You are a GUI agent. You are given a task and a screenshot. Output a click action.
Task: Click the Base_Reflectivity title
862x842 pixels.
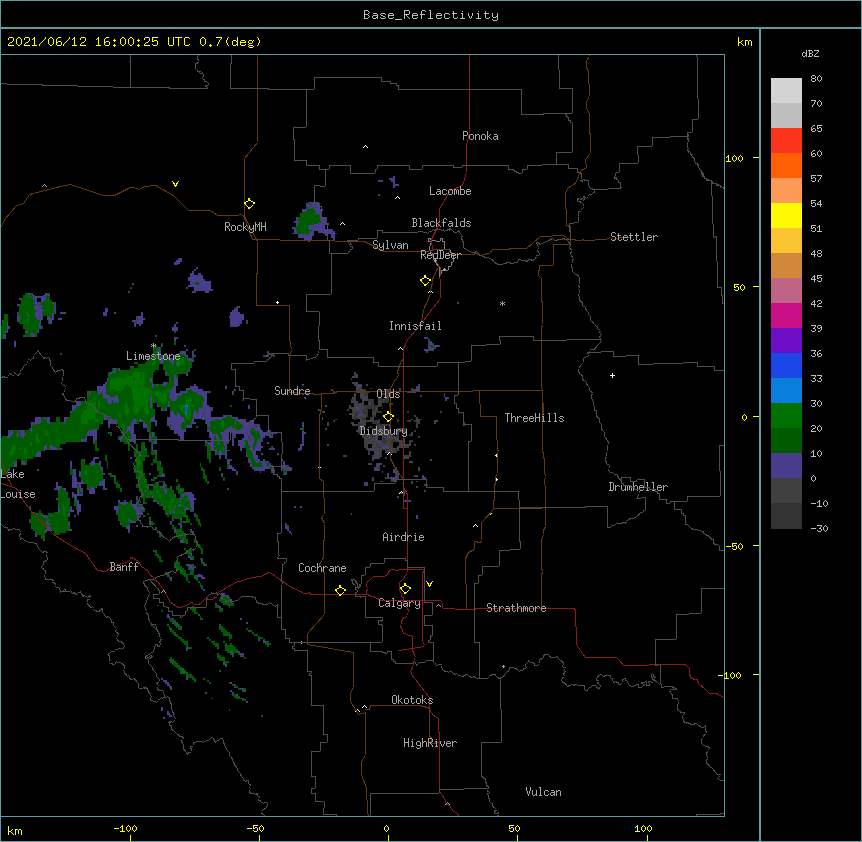pyautogui.click(x=431, y=15)
